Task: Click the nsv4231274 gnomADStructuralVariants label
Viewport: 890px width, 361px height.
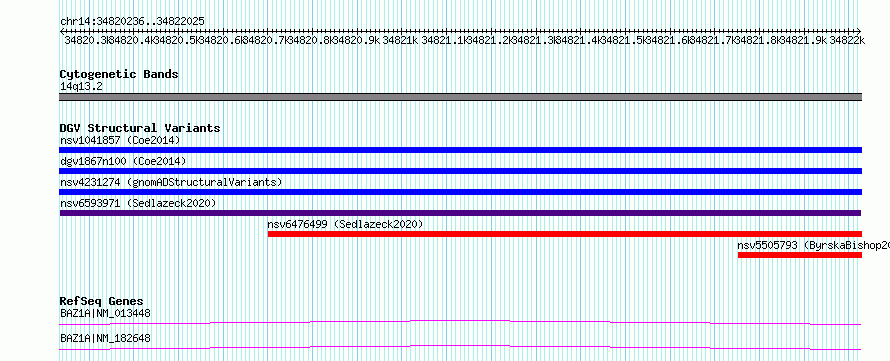Action: (171, 182)
